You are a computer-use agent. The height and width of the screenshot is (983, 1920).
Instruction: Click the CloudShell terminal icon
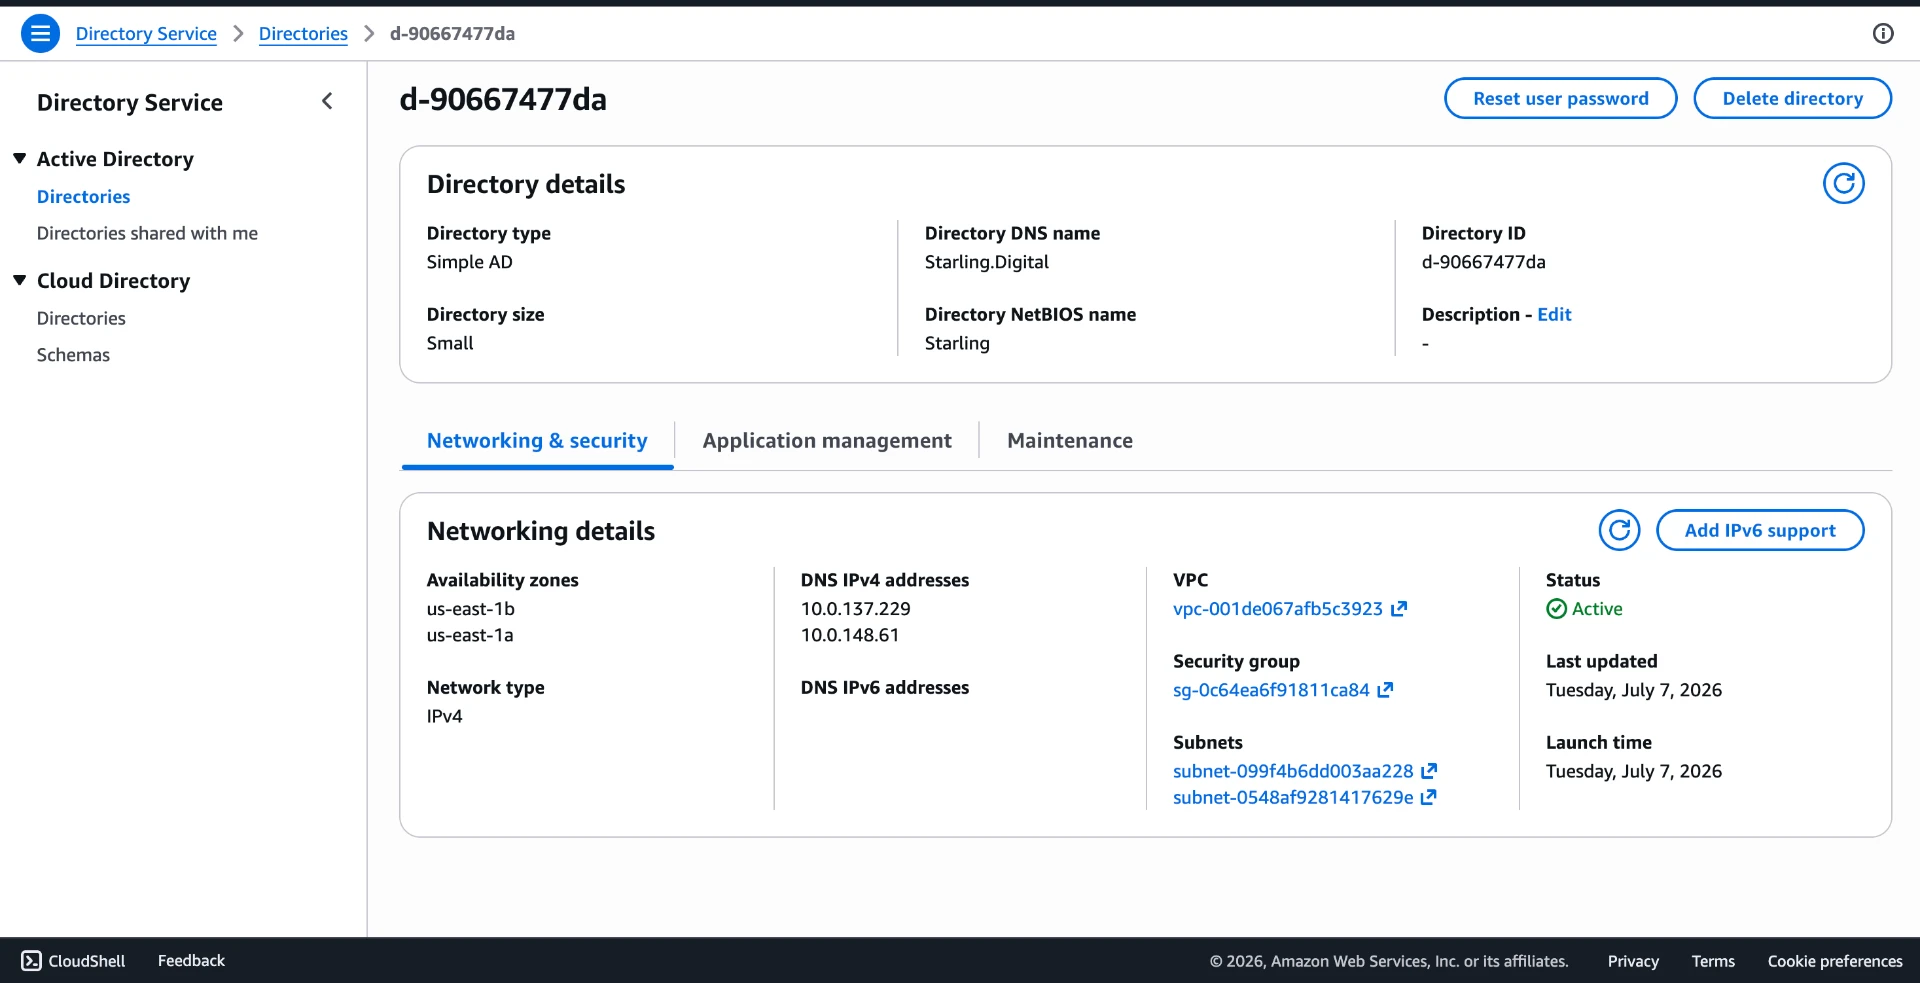pyautogui.click(x=31, y=961)
